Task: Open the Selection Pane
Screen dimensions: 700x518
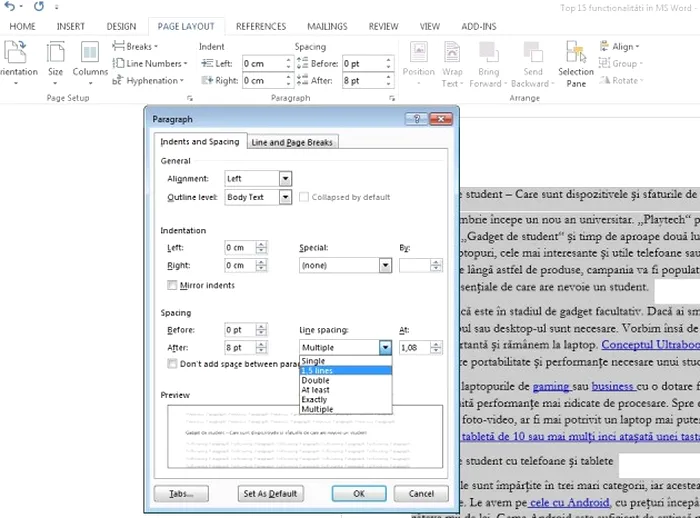Action: [576, 64]
